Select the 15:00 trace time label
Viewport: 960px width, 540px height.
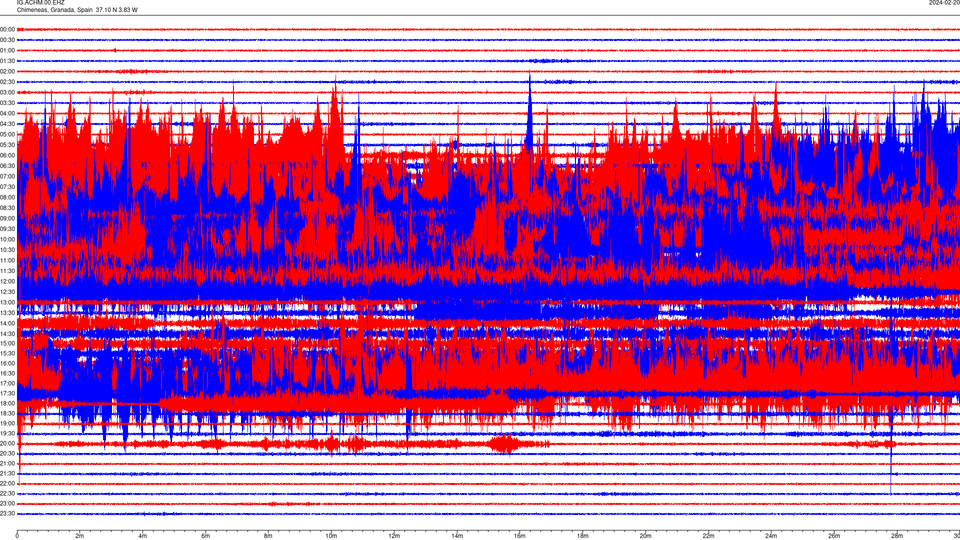pos(7,343)
